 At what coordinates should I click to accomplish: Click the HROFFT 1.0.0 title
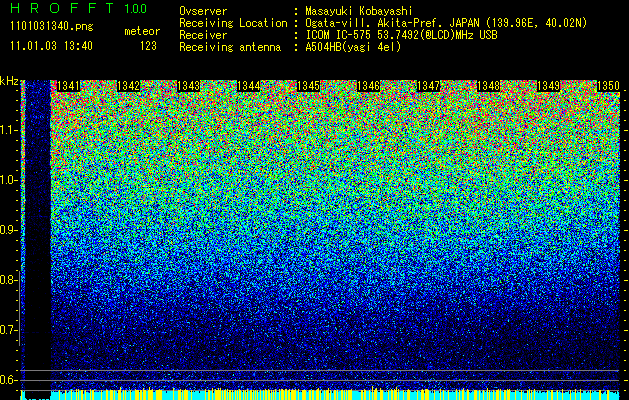pyautogui.click(x=79, y=8)
